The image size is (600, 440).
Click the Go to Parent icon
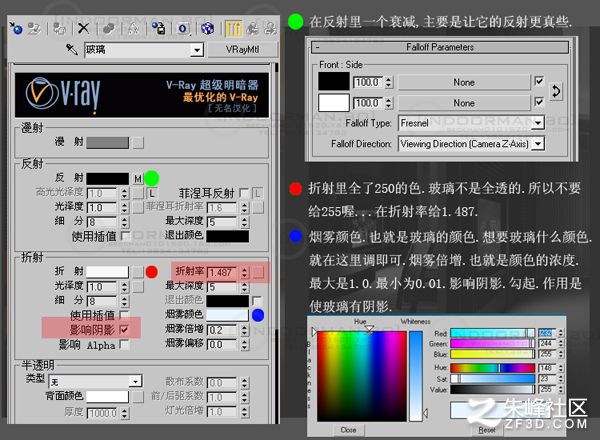pyautogui.click(x=252, y=29)
